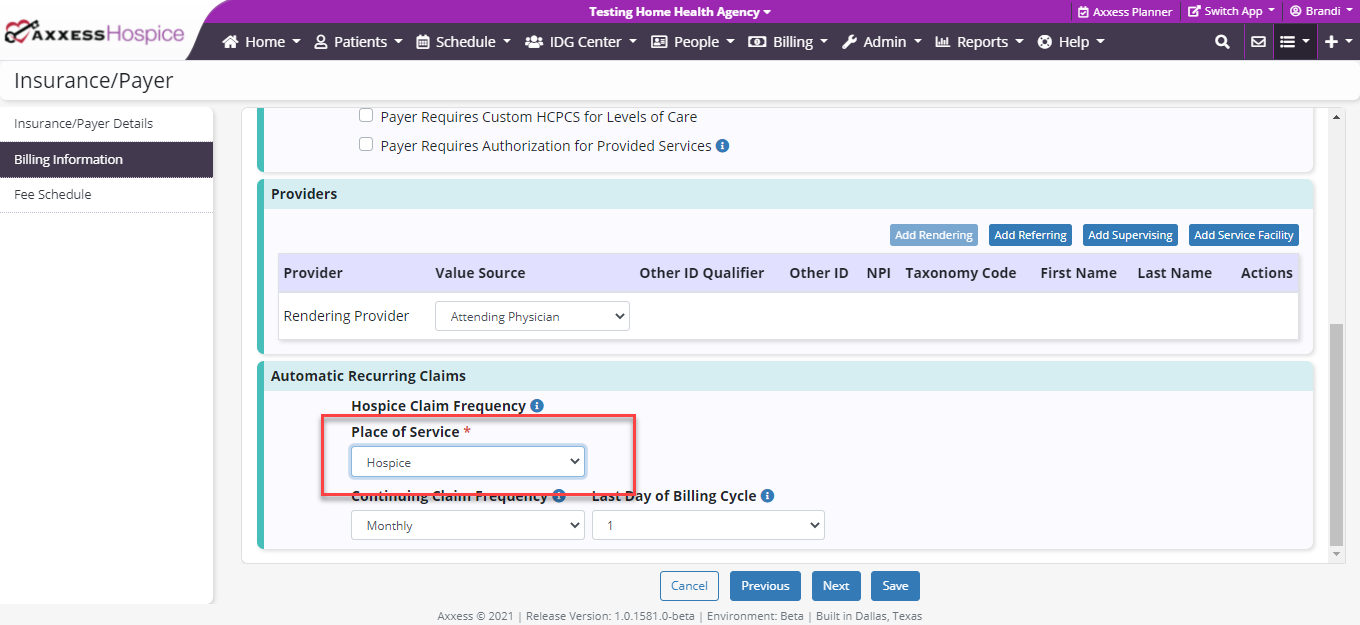Check Payer Requires Authorization for Provided Services
Image resolution: width=1360 pixels, height=625 pixels.
pyautogui.click(x=366, y=145)
